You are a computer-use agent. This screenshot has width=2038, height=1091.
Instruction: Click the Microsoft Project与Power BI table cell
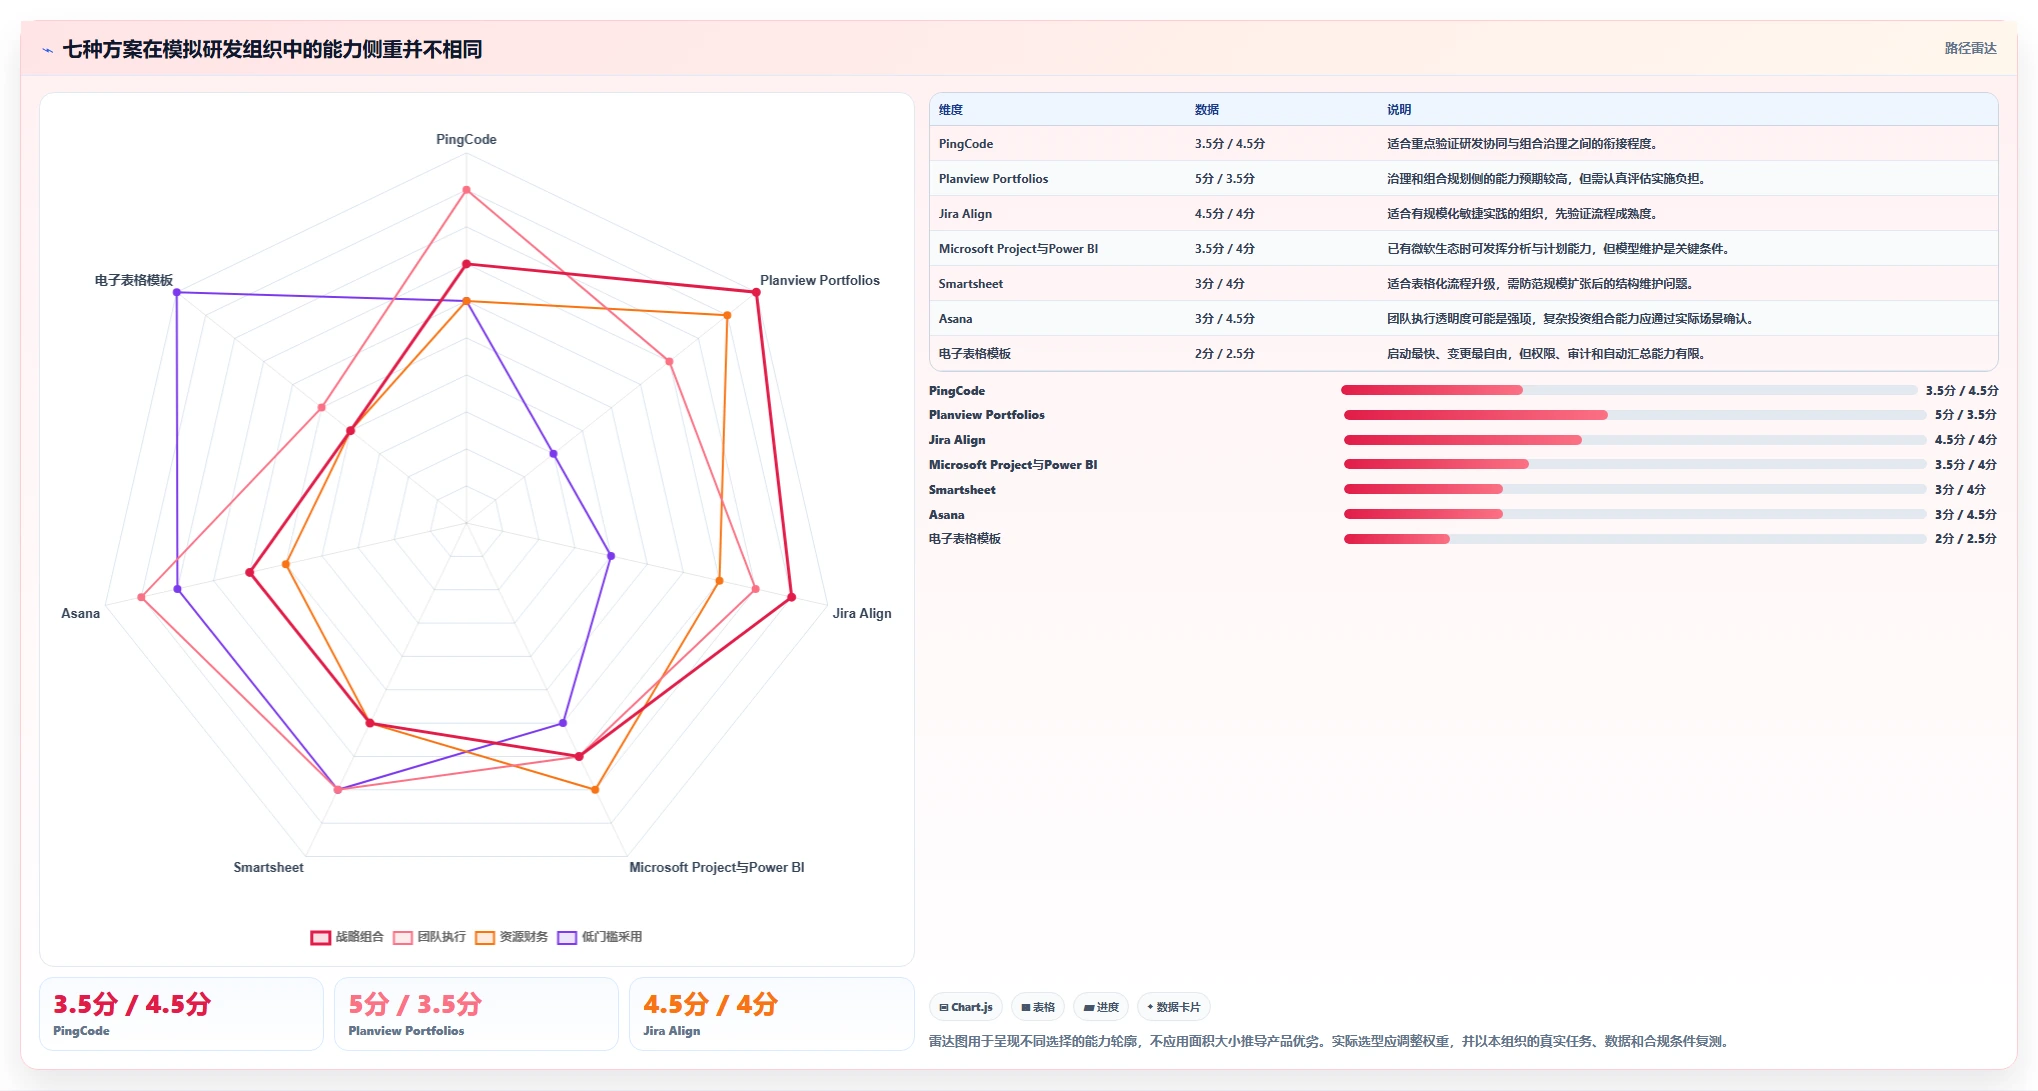coord(1018,249)
